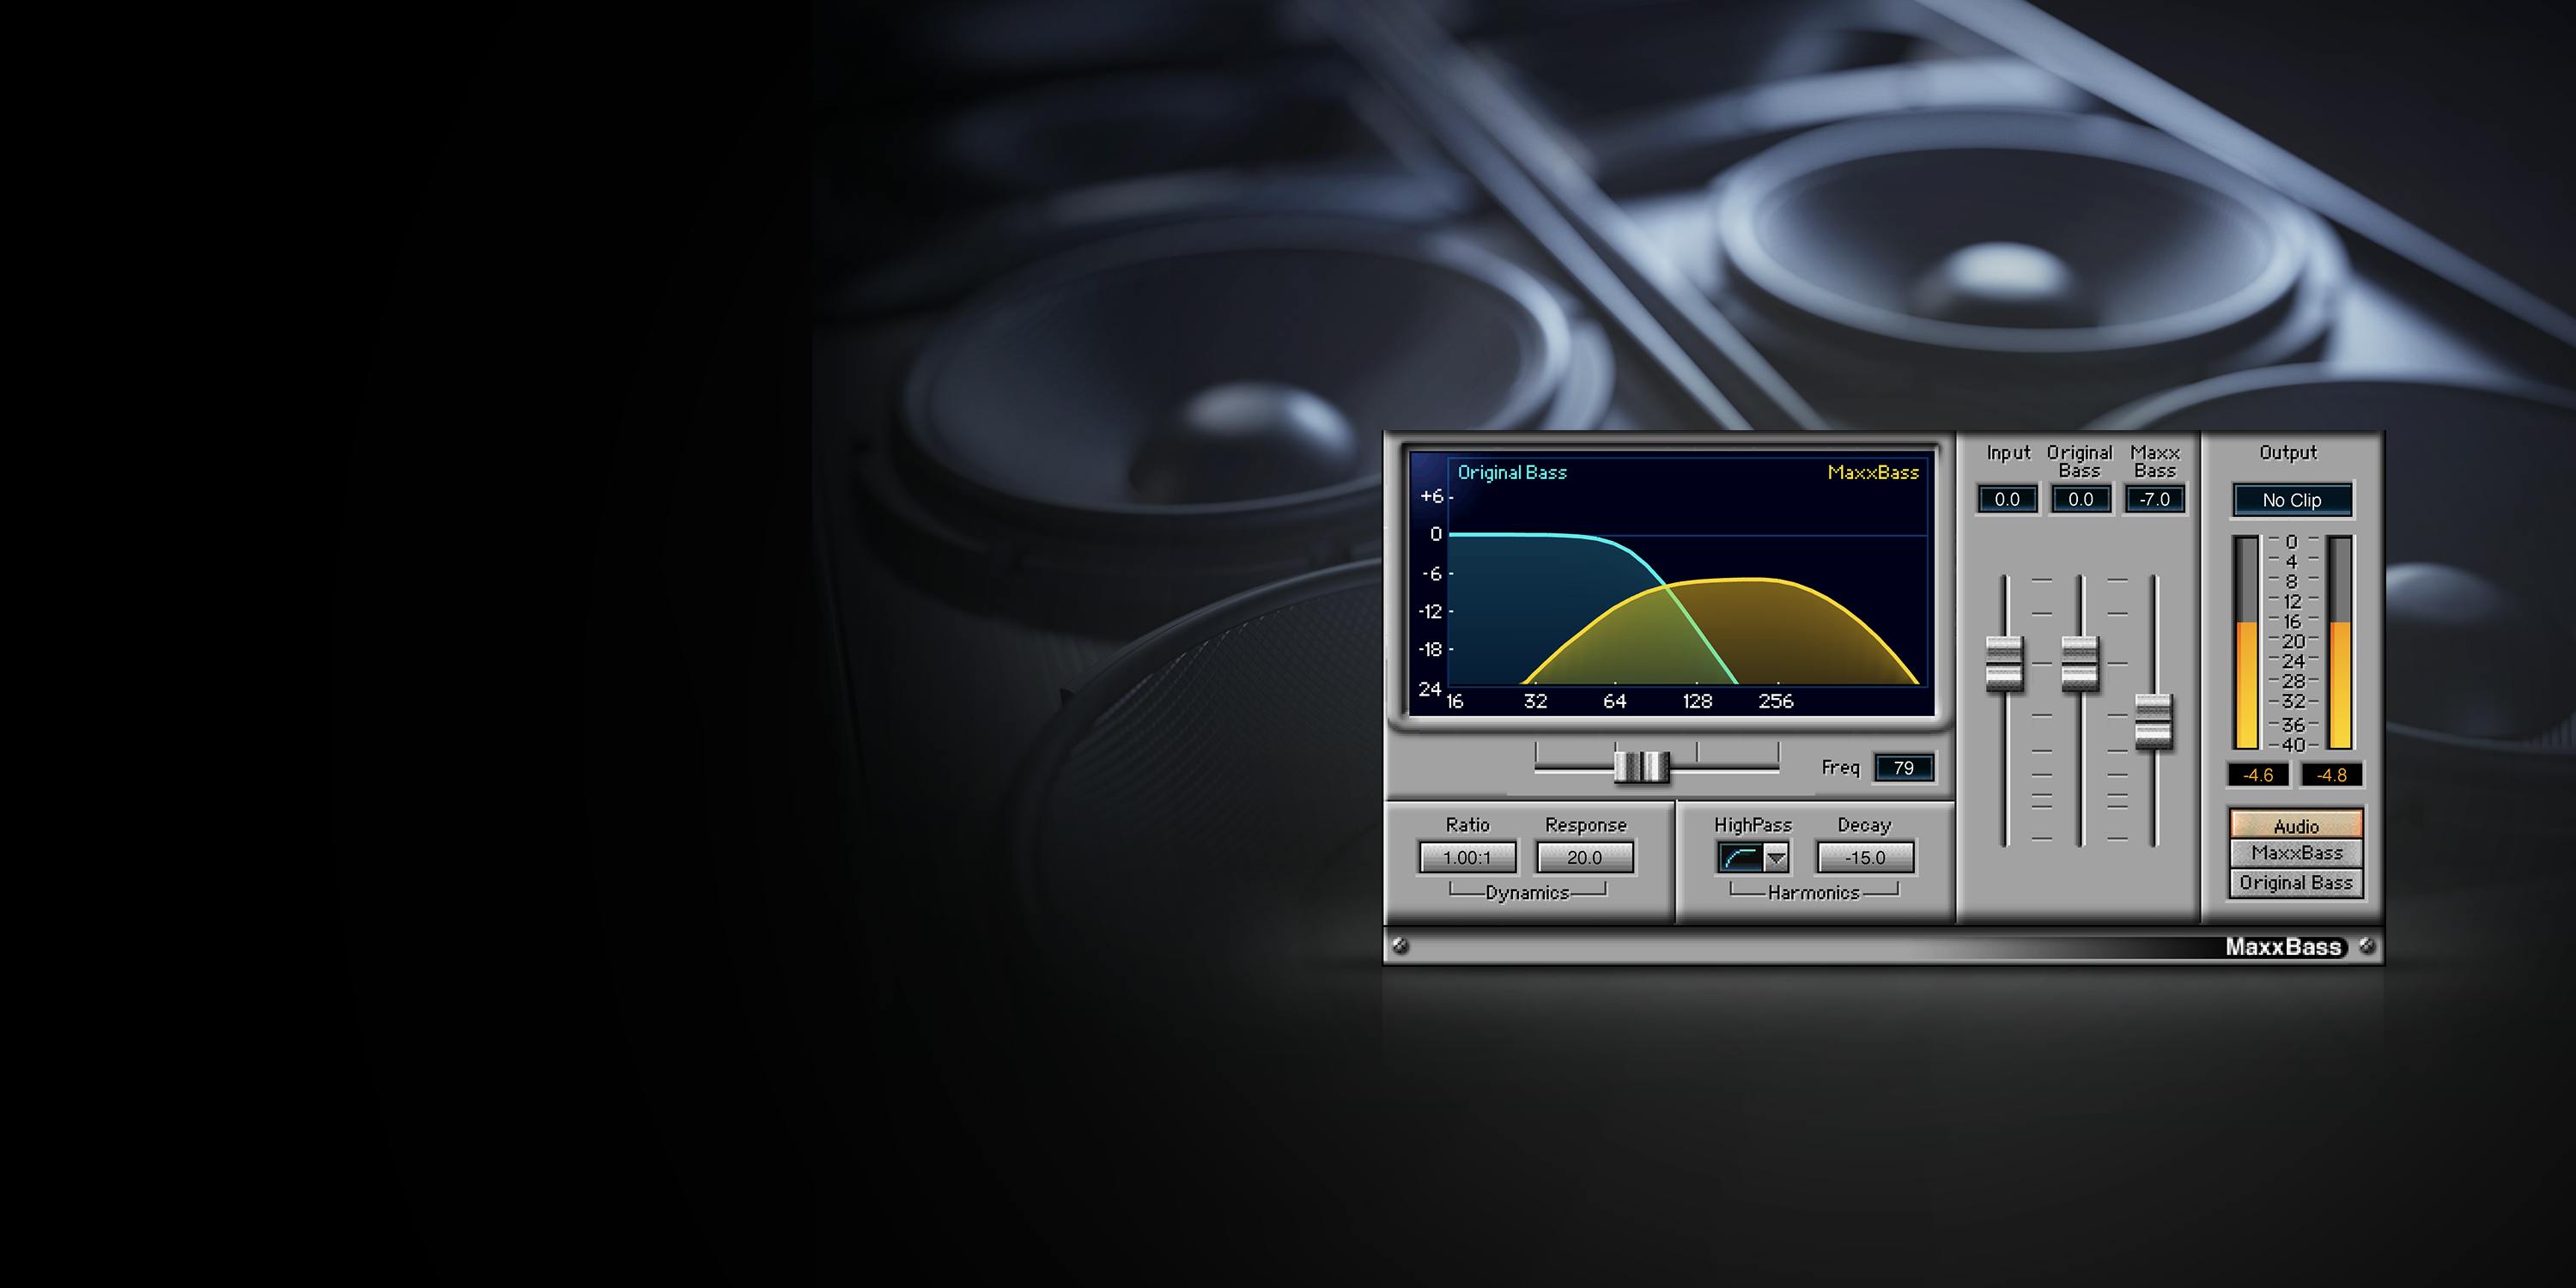Click the bottom-left screw icon
Screen dimensions: 2576x1288
(1400, 946)
